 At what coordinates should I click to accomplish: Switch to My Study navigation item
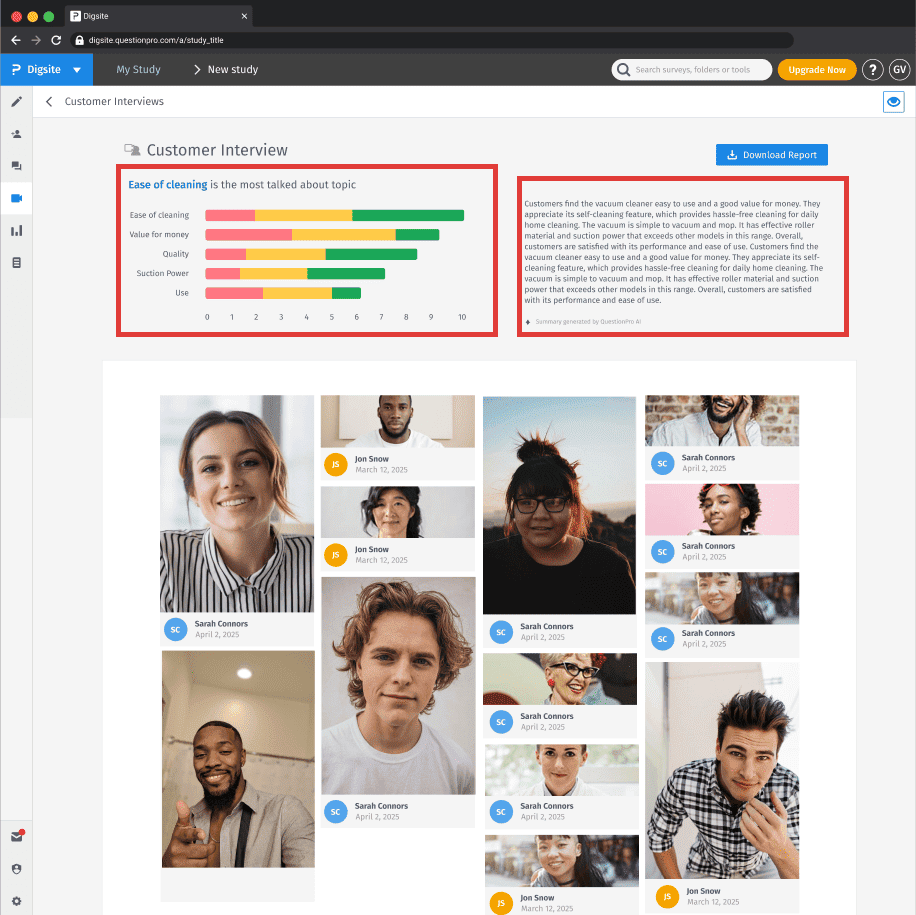point(138,69)
